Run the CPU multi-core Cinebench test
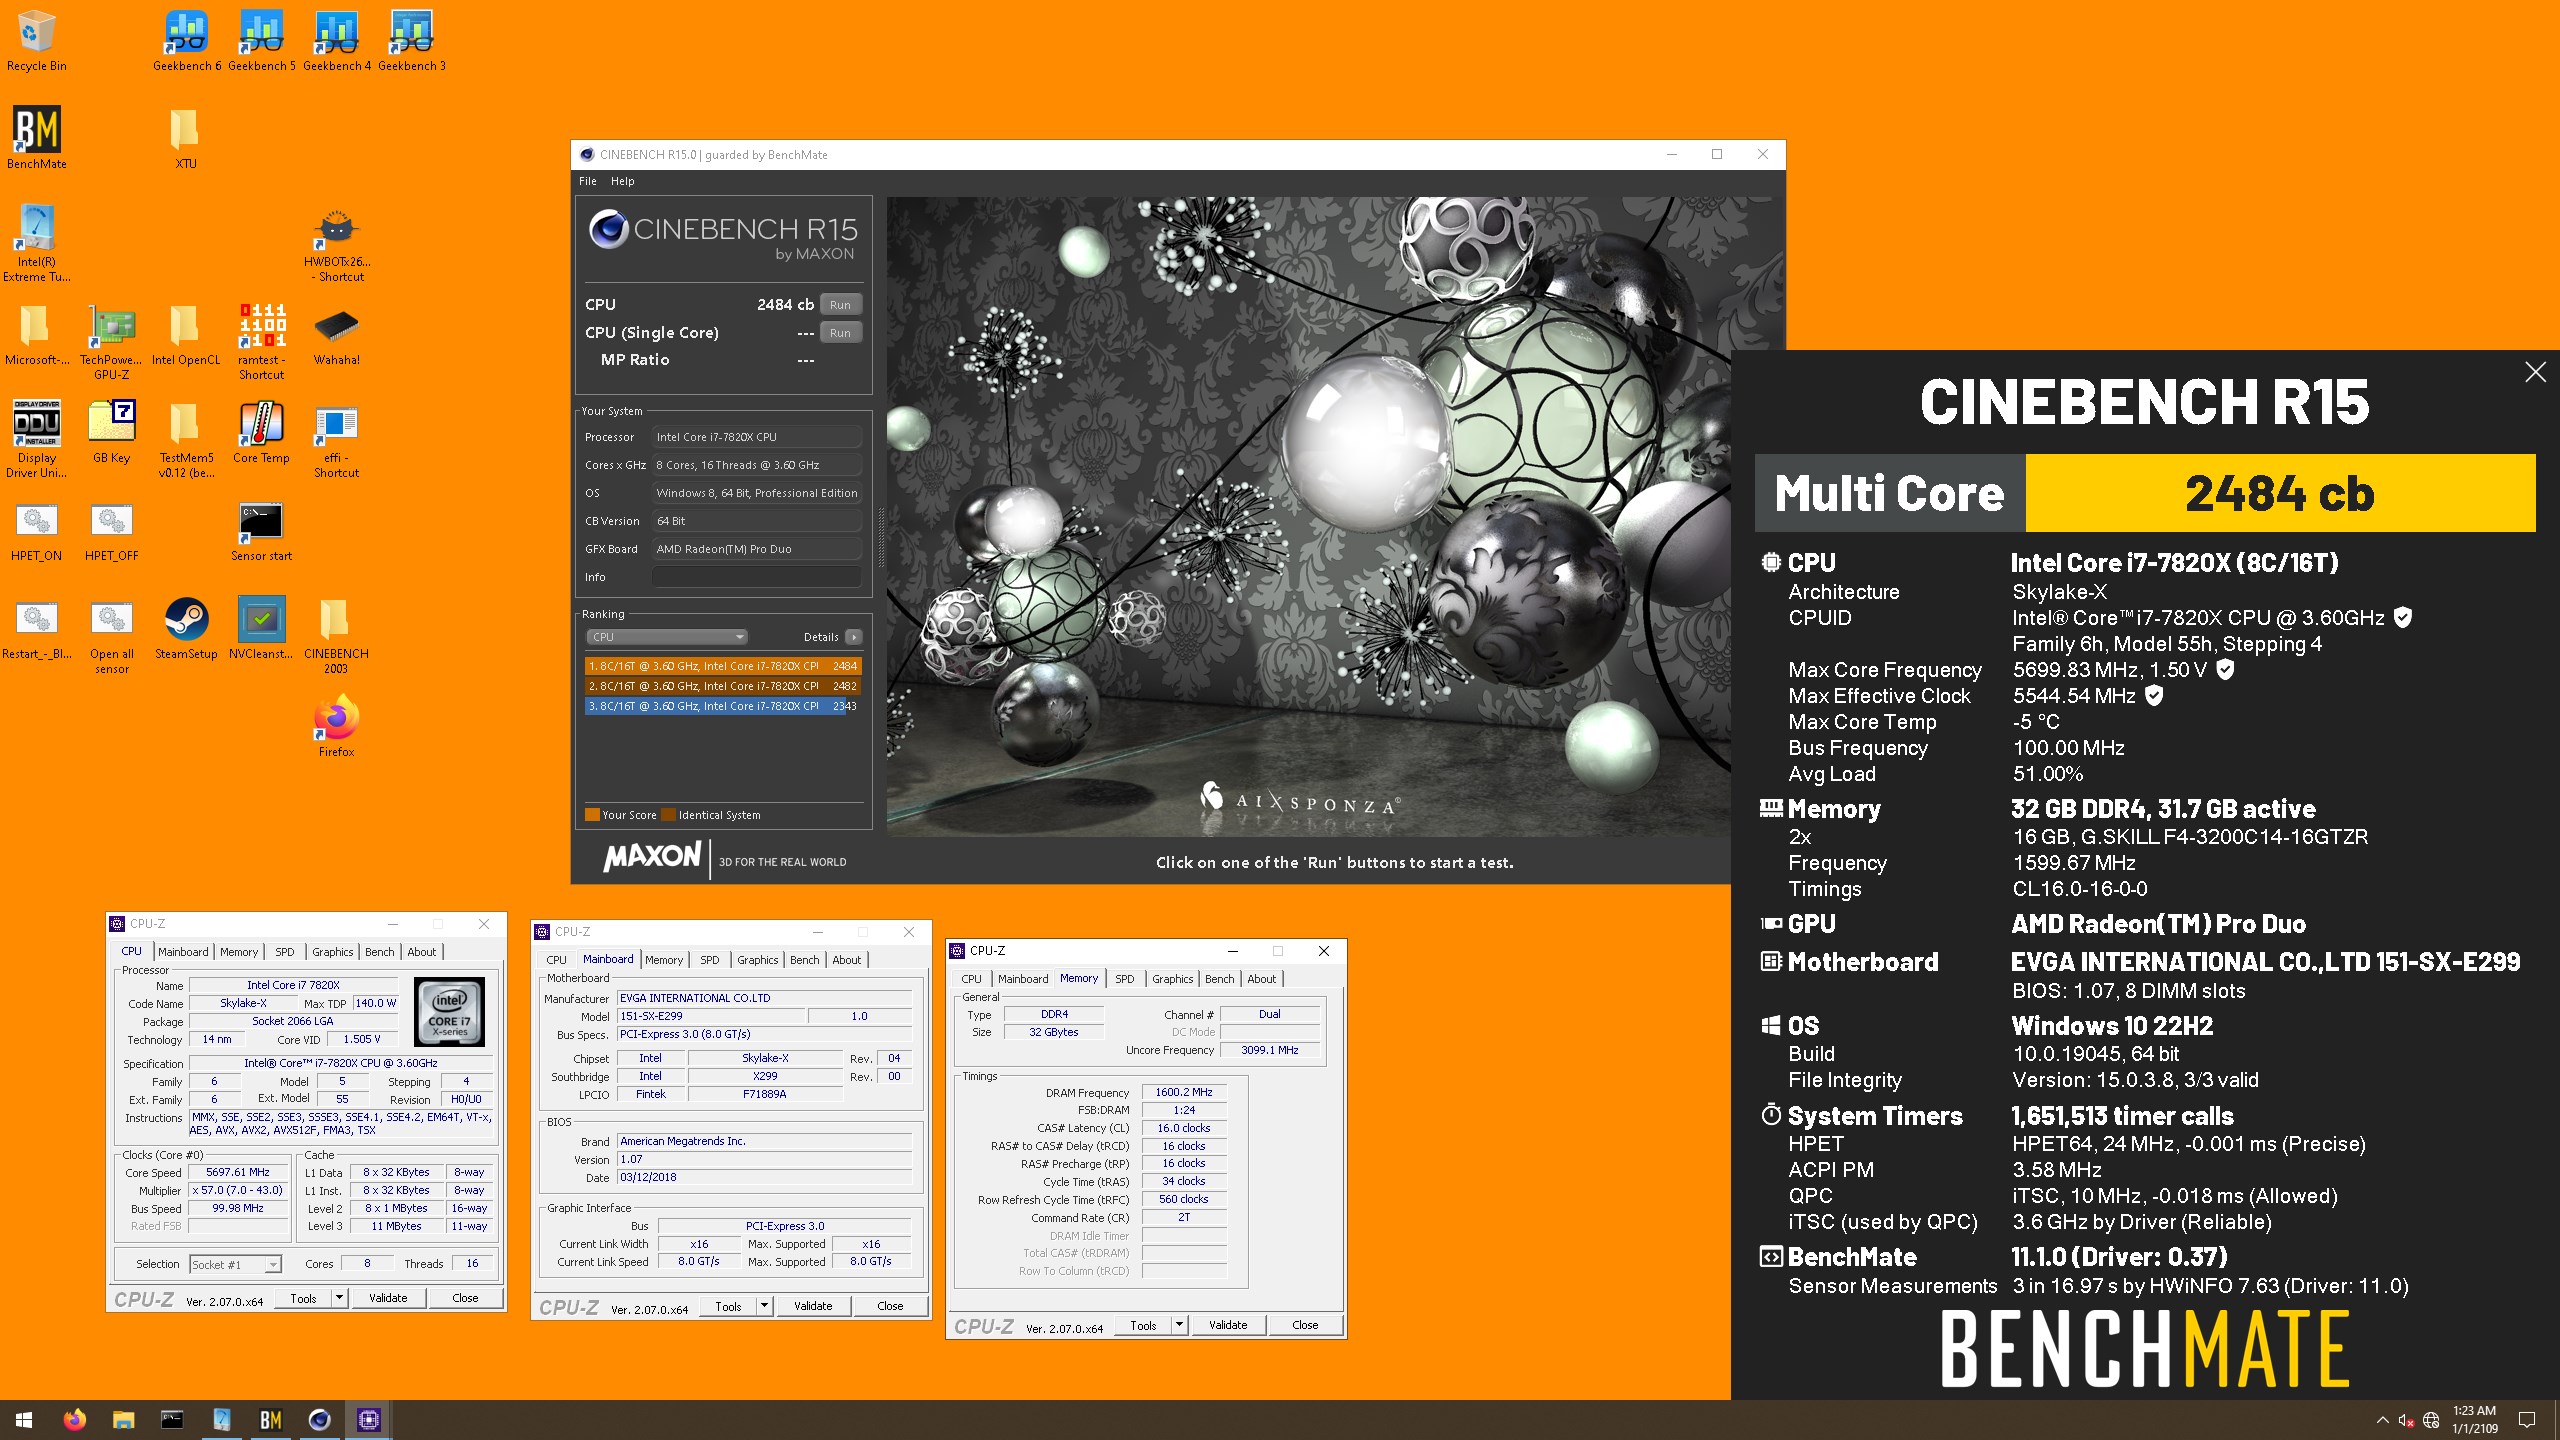2560x1440 pixels. pyautogui.click(x=840, y=305)
